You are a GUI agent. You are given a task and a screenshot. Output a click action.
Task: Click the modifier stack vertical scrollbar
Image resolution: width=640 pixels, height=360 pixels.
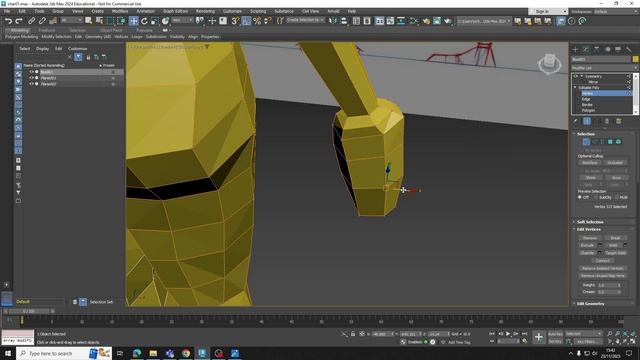click(636, 94)
